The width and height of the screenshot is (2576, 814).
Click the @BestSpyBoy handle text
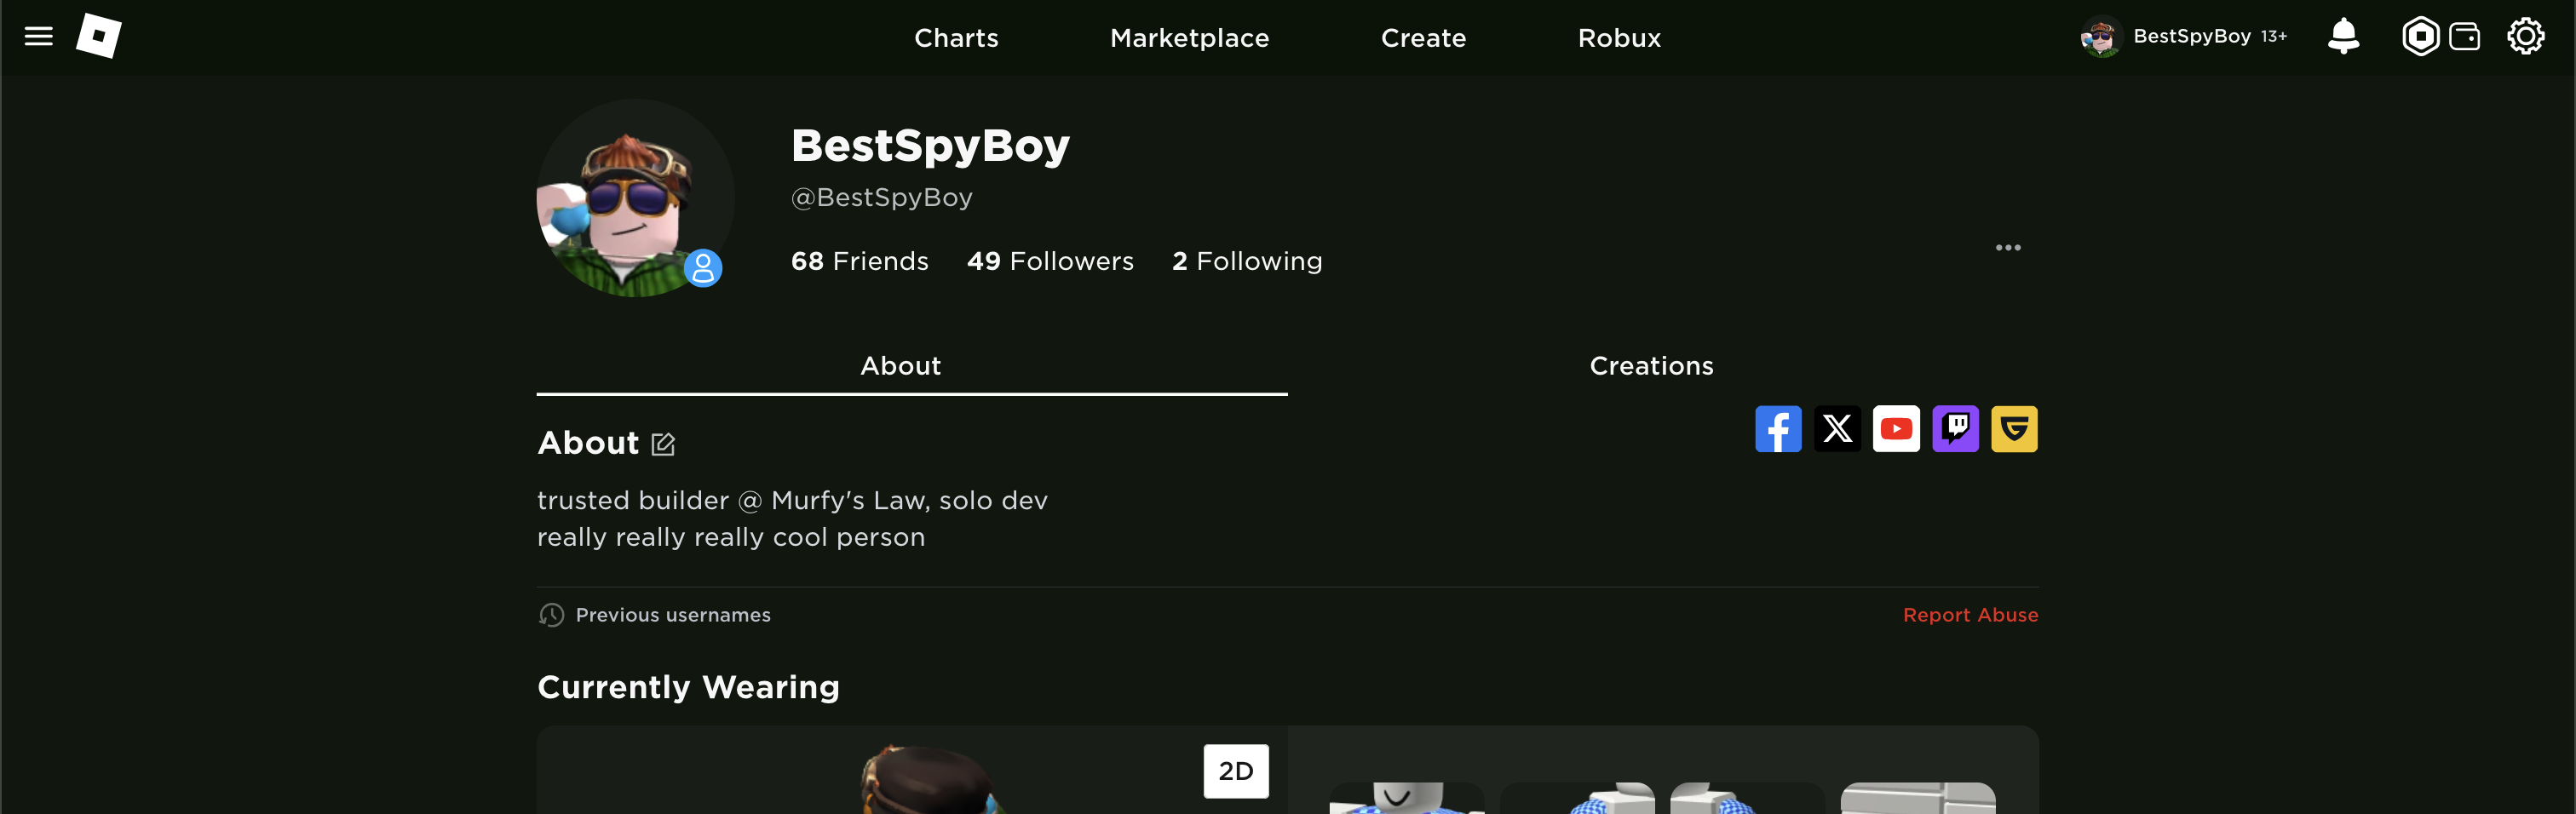point(881,198)
